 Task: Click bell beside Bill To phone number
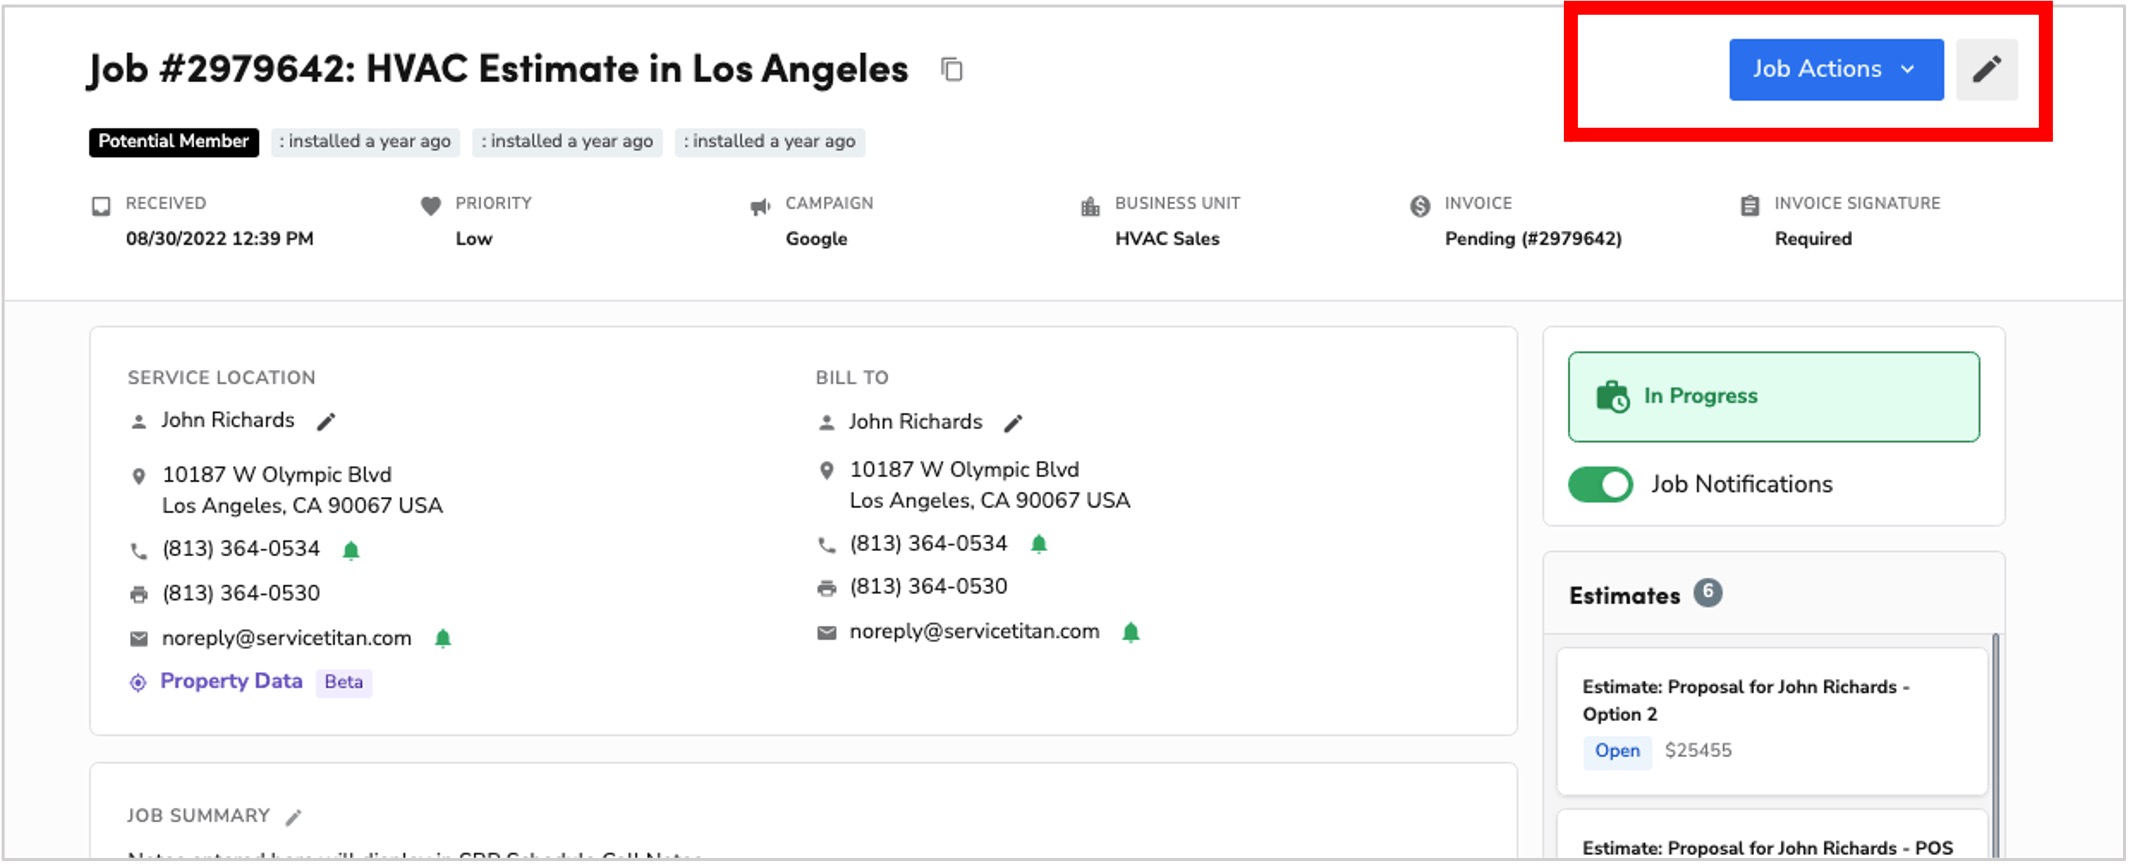[x=1039, y=544]
